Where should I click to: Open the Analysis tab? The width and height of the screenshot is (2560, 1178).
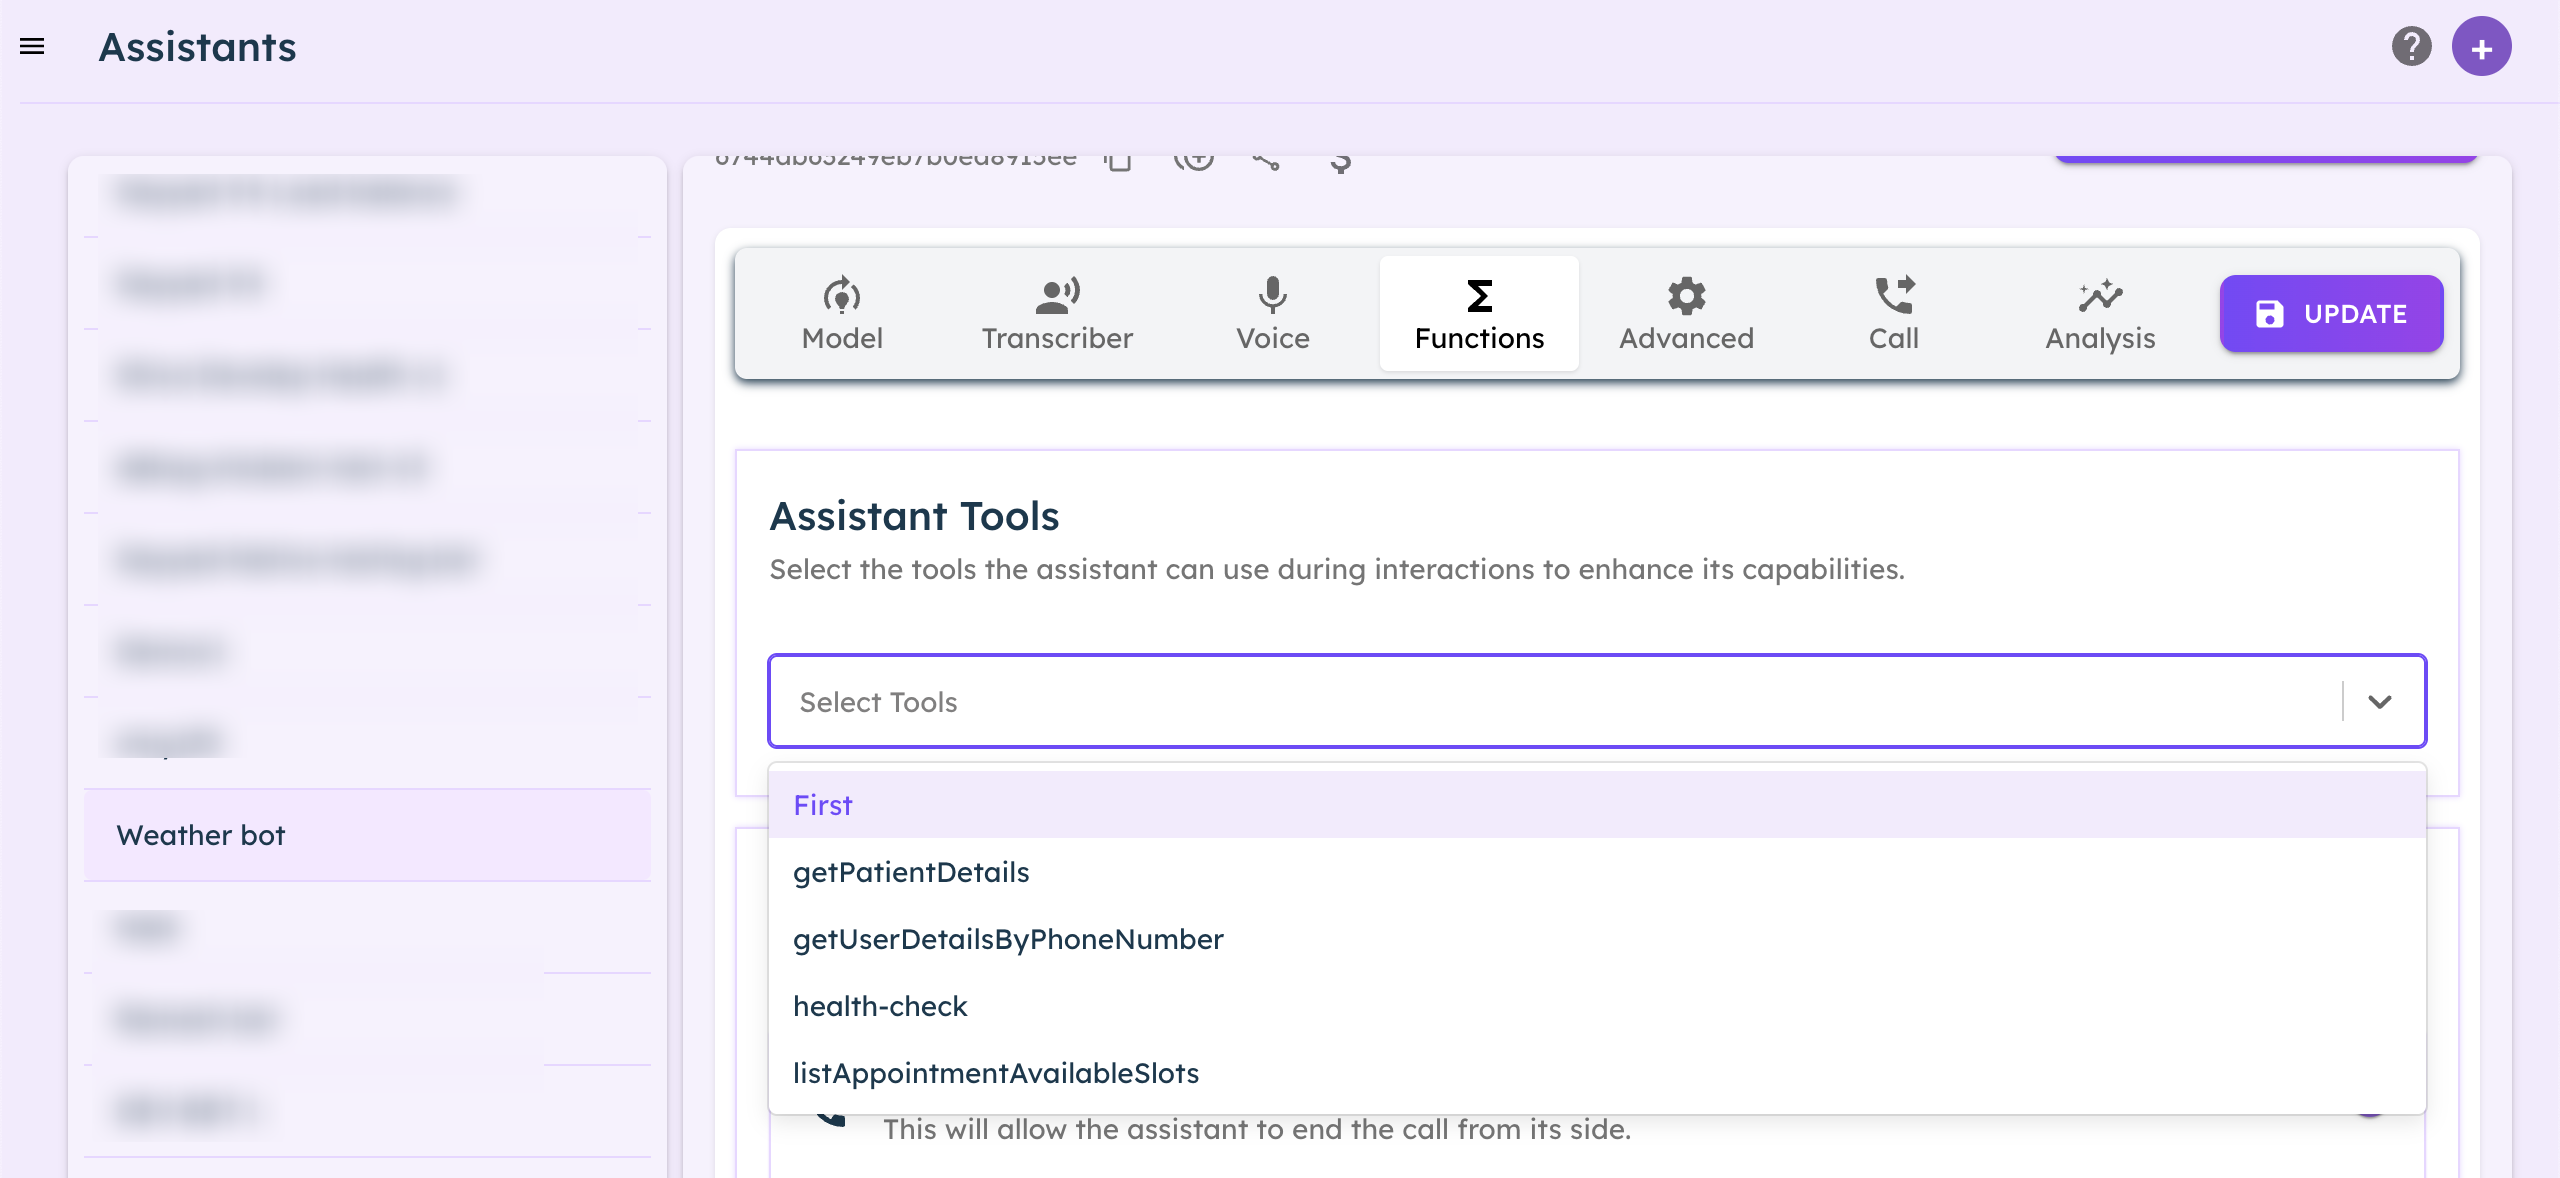tap(2100, 314)
